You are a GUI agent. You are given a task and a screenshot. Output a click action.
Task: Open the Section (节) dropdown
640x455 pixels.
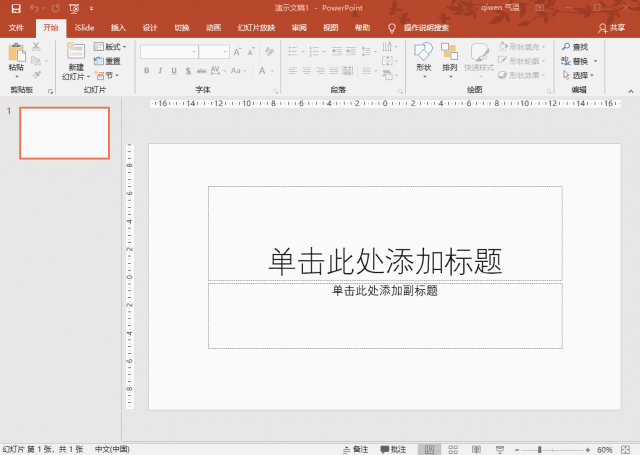pyautogui.click(x=107, y=75)
